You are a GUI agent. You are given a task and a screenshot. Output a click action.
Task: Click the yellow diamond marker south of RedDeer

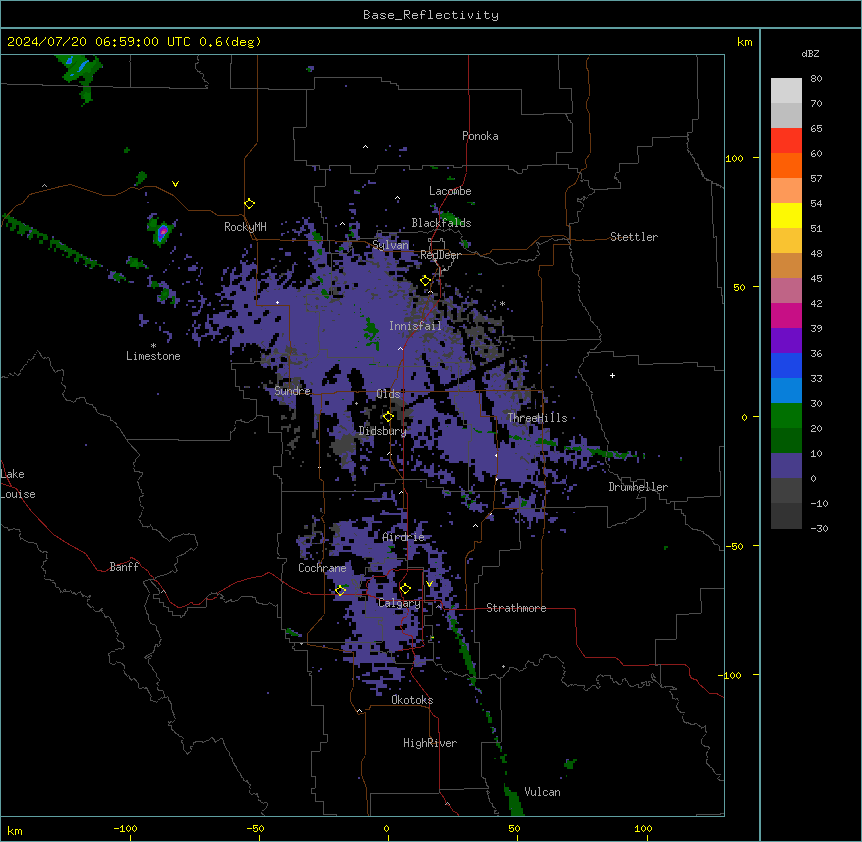426,281
